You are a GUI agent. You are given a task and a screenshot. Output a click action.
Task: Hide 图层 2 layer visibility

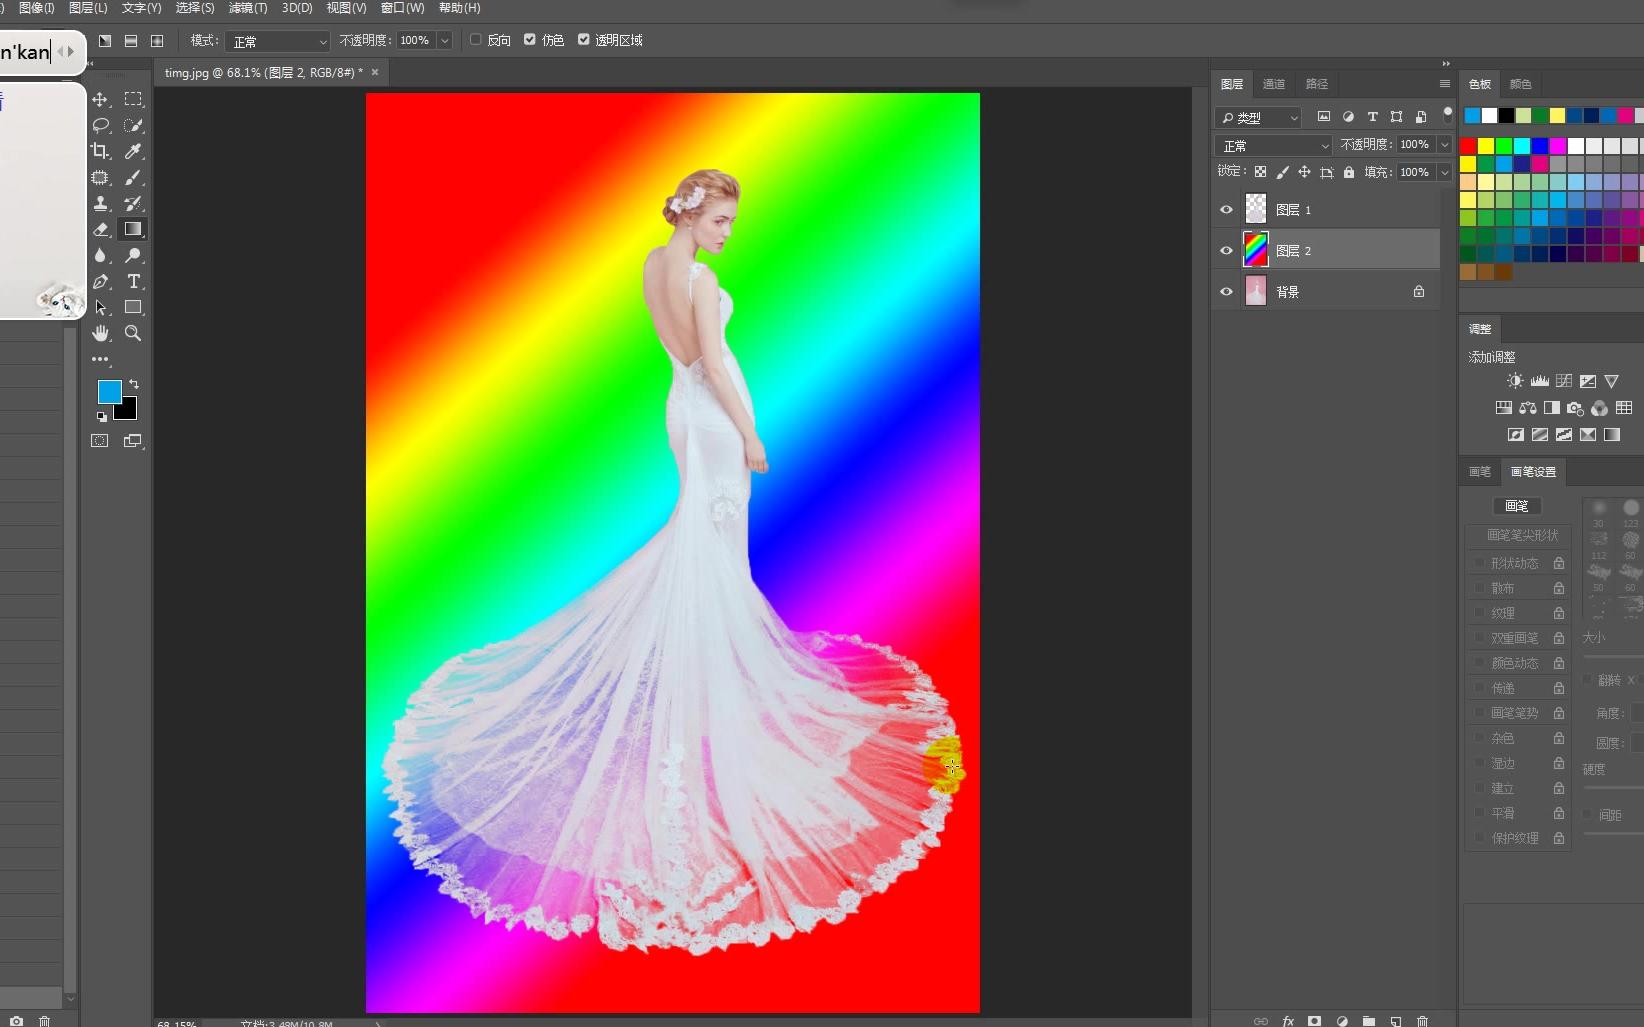point(1226,251)
